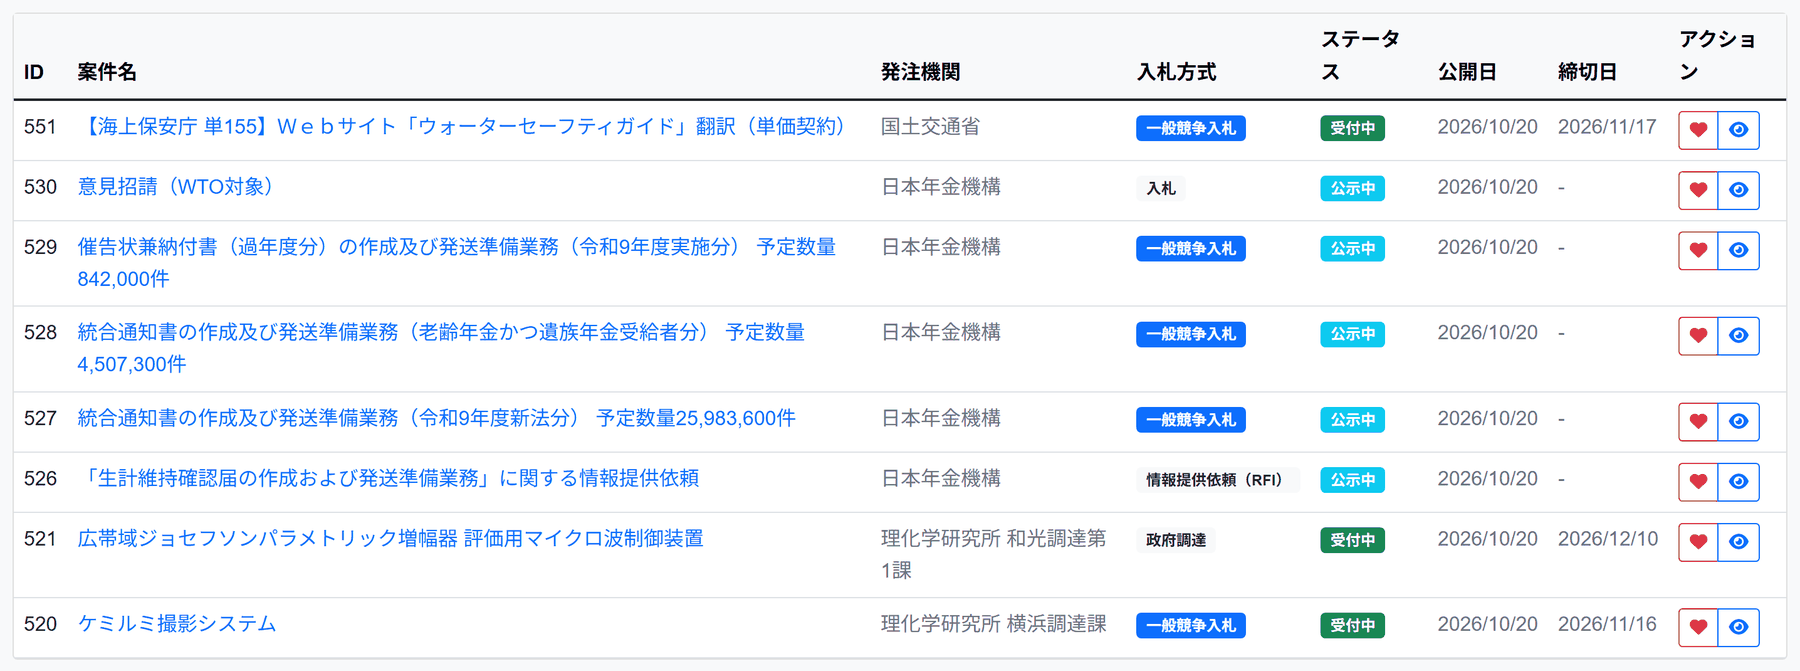
Task: Click the 政府調達 badge in row 521
Action: point(1176,540)
